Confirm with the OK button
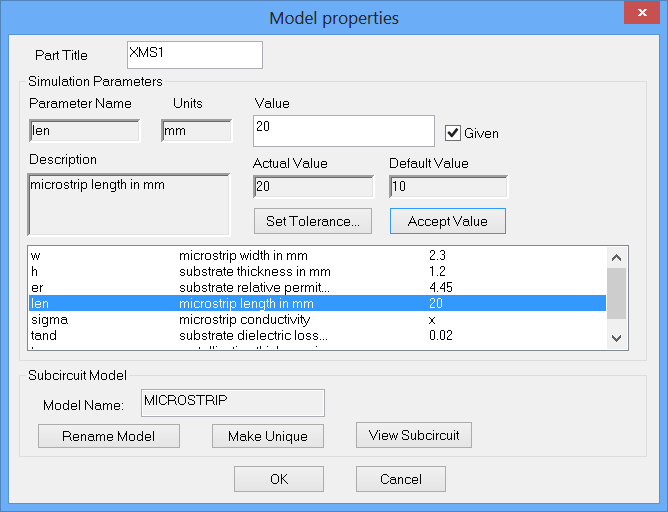The height and width of the screenshot is (512, 668). [x=279, y=479]
